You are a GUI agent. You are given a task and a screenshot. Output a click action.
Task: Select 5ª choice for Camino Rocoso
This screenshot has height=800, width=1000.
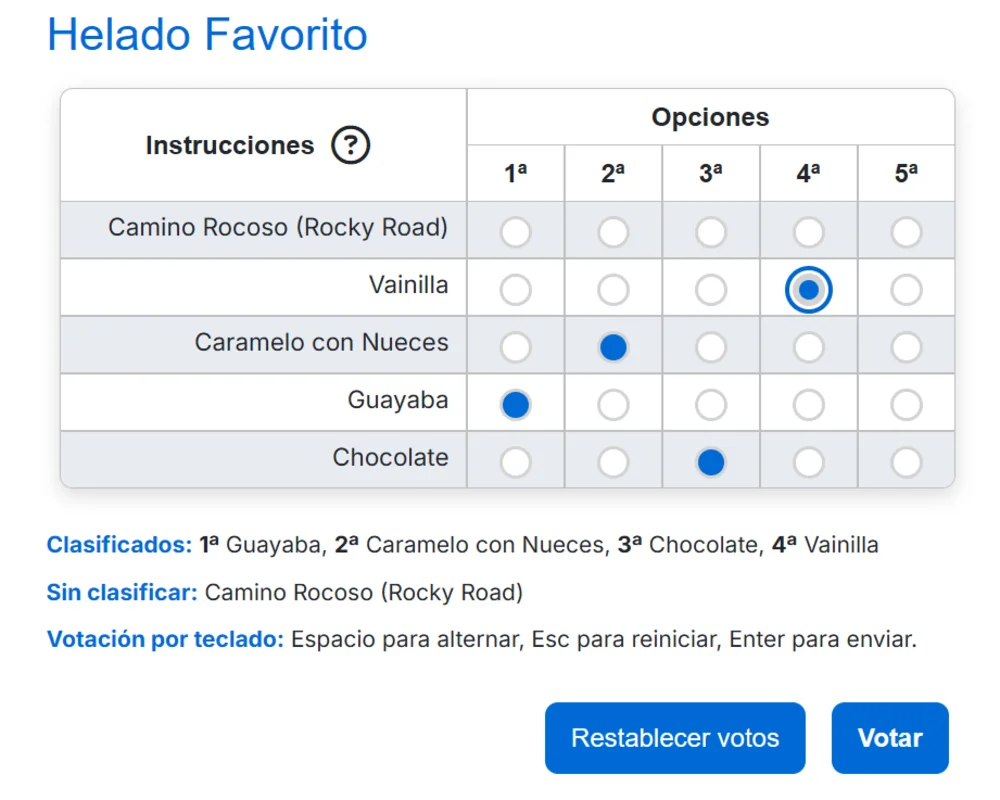pyautogui.click(x=906, y=231)
